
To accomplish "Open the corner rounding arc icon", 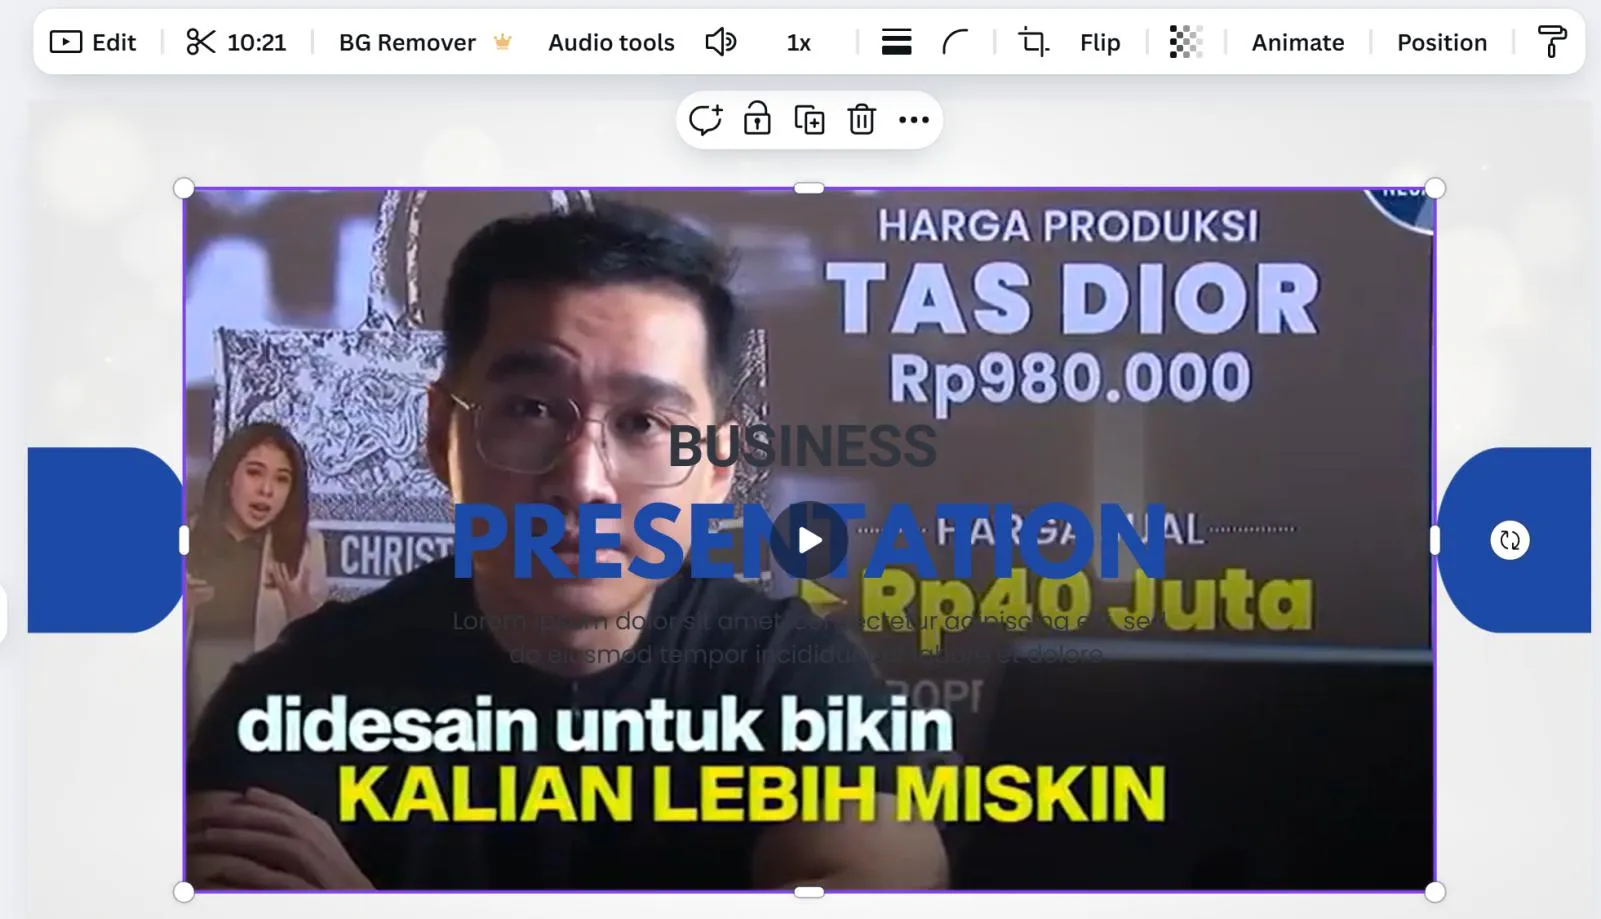I will click(957, 42).
